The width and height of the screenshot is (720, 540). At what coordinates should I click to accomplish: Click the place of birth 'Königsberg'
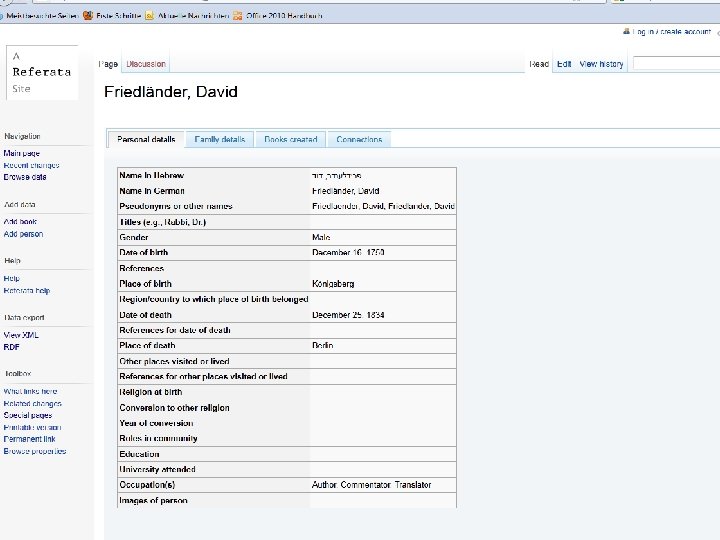tap(333, 283)
